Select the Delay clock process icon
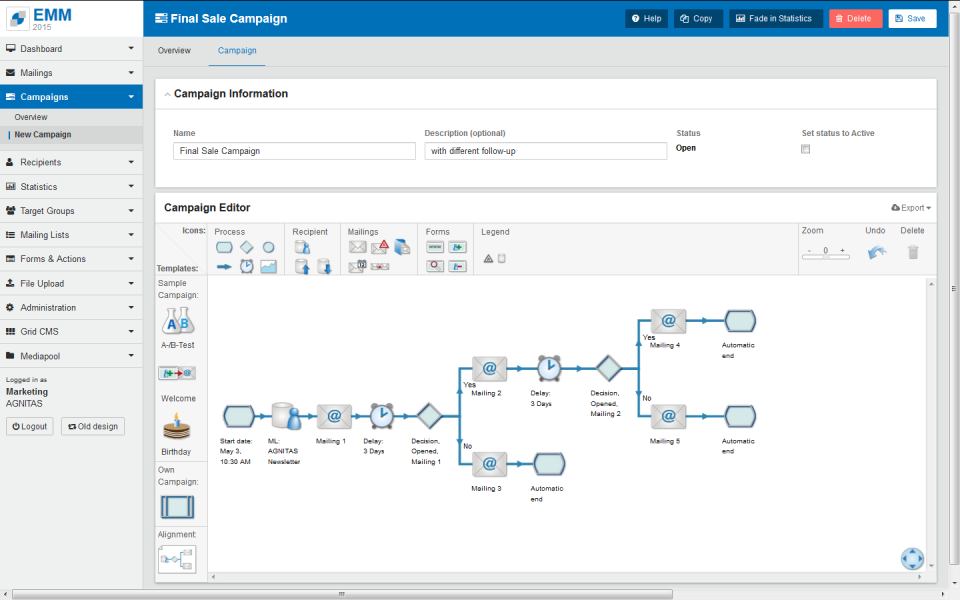The image size is (960, 600). point(247,266)
